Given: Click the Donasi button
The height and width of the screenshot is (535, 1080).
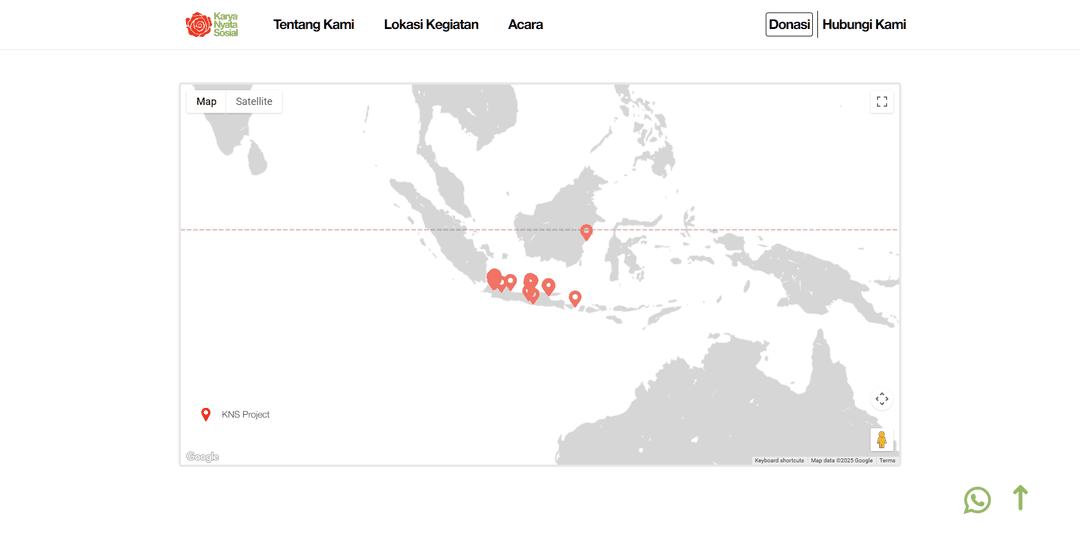Looking at the screenshot, I should [789, 25].
